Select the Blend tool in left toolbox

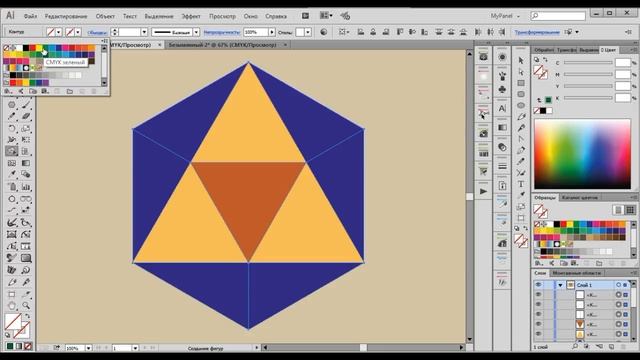[26, 175]
